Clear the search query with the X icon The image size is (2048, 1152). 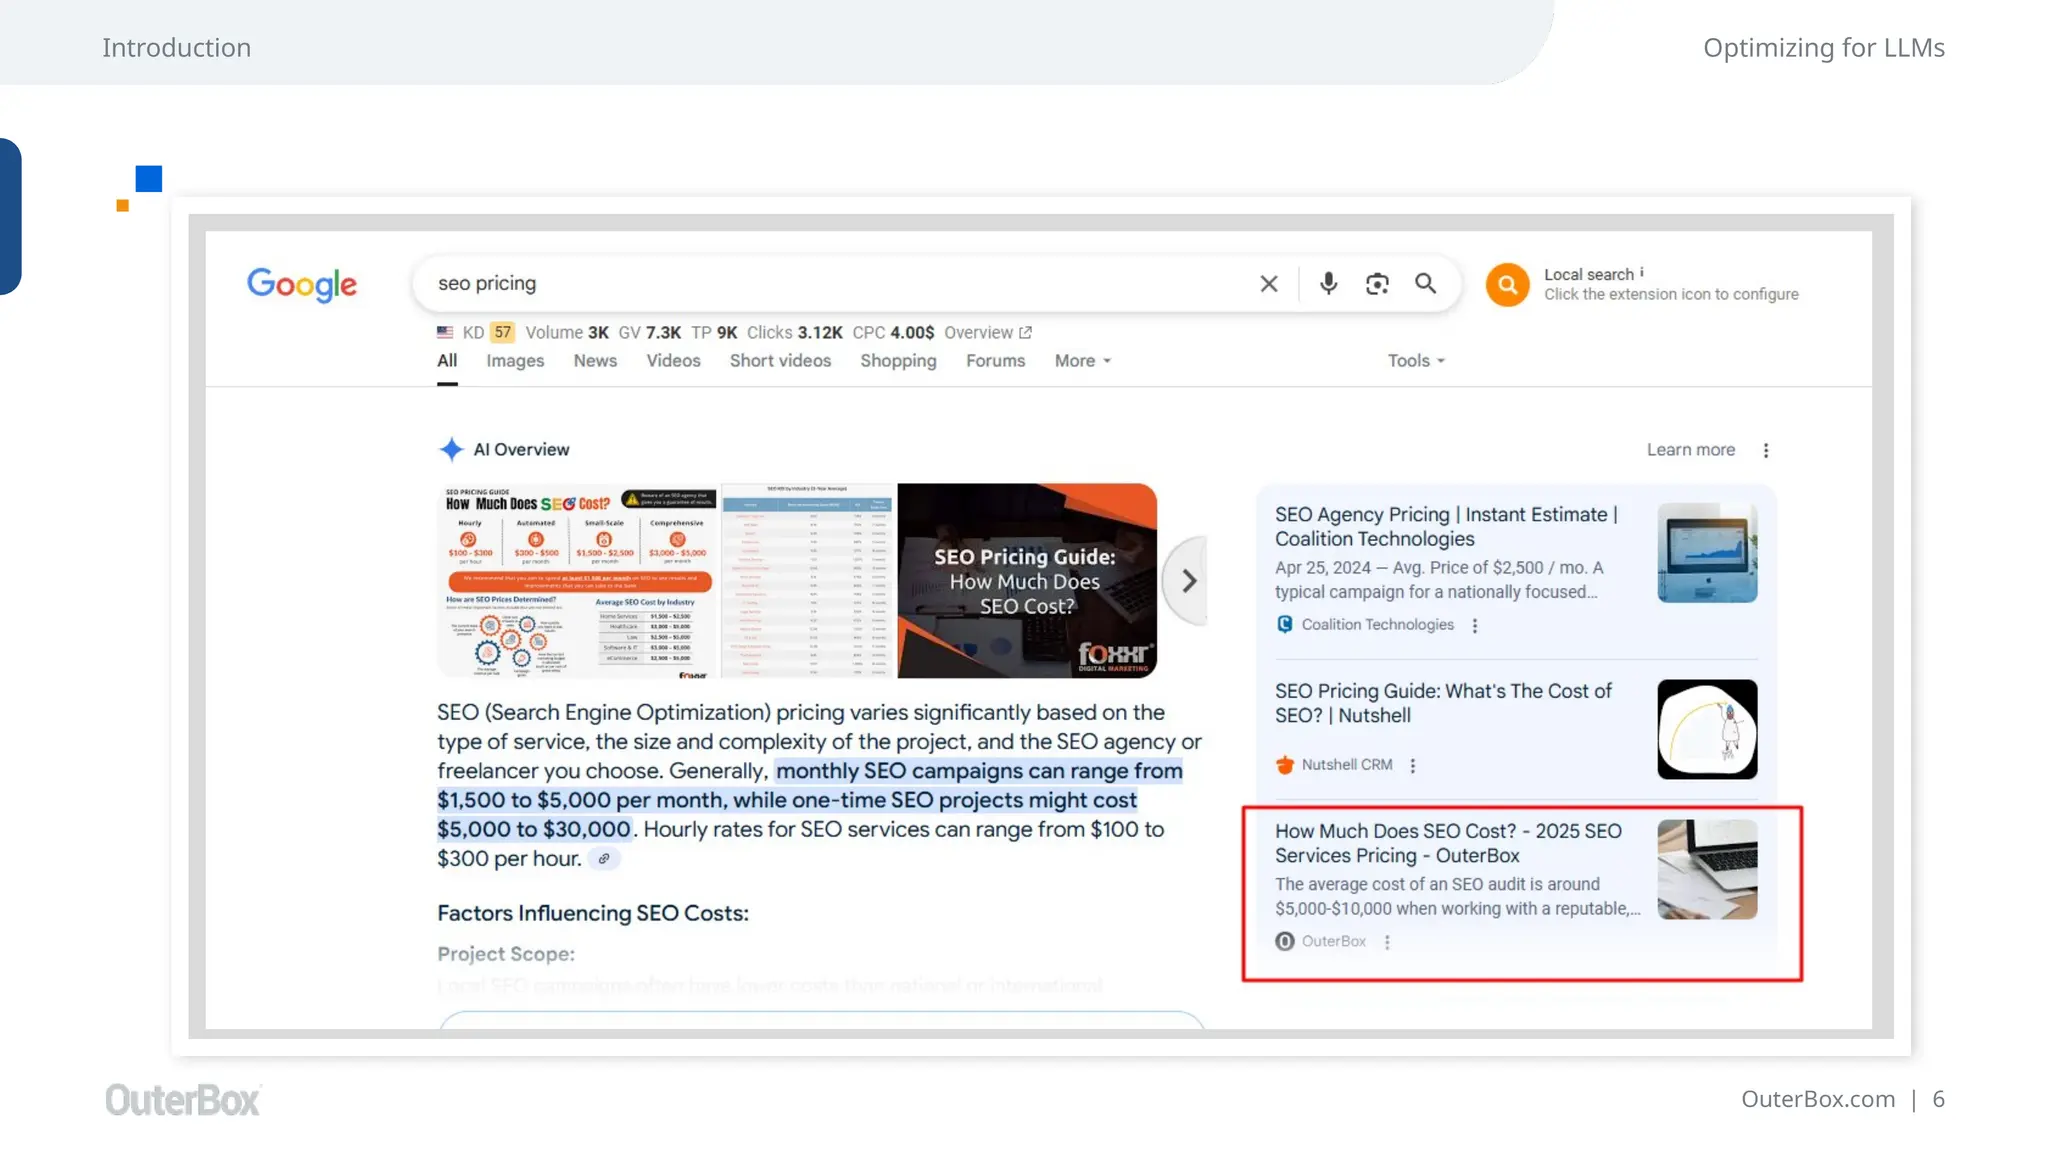[x=1269, y=284]
